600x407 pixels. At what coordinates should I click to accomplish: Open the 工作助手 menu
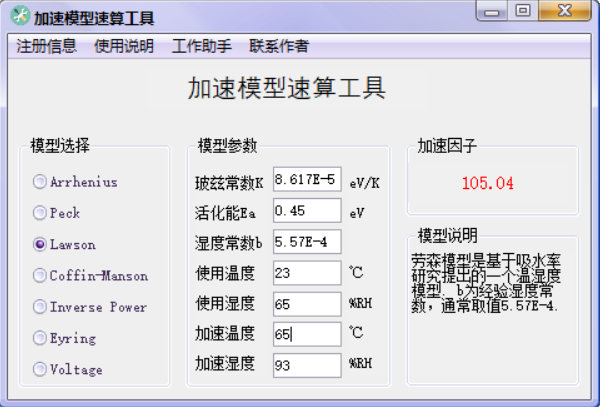(x=202, y=46)
